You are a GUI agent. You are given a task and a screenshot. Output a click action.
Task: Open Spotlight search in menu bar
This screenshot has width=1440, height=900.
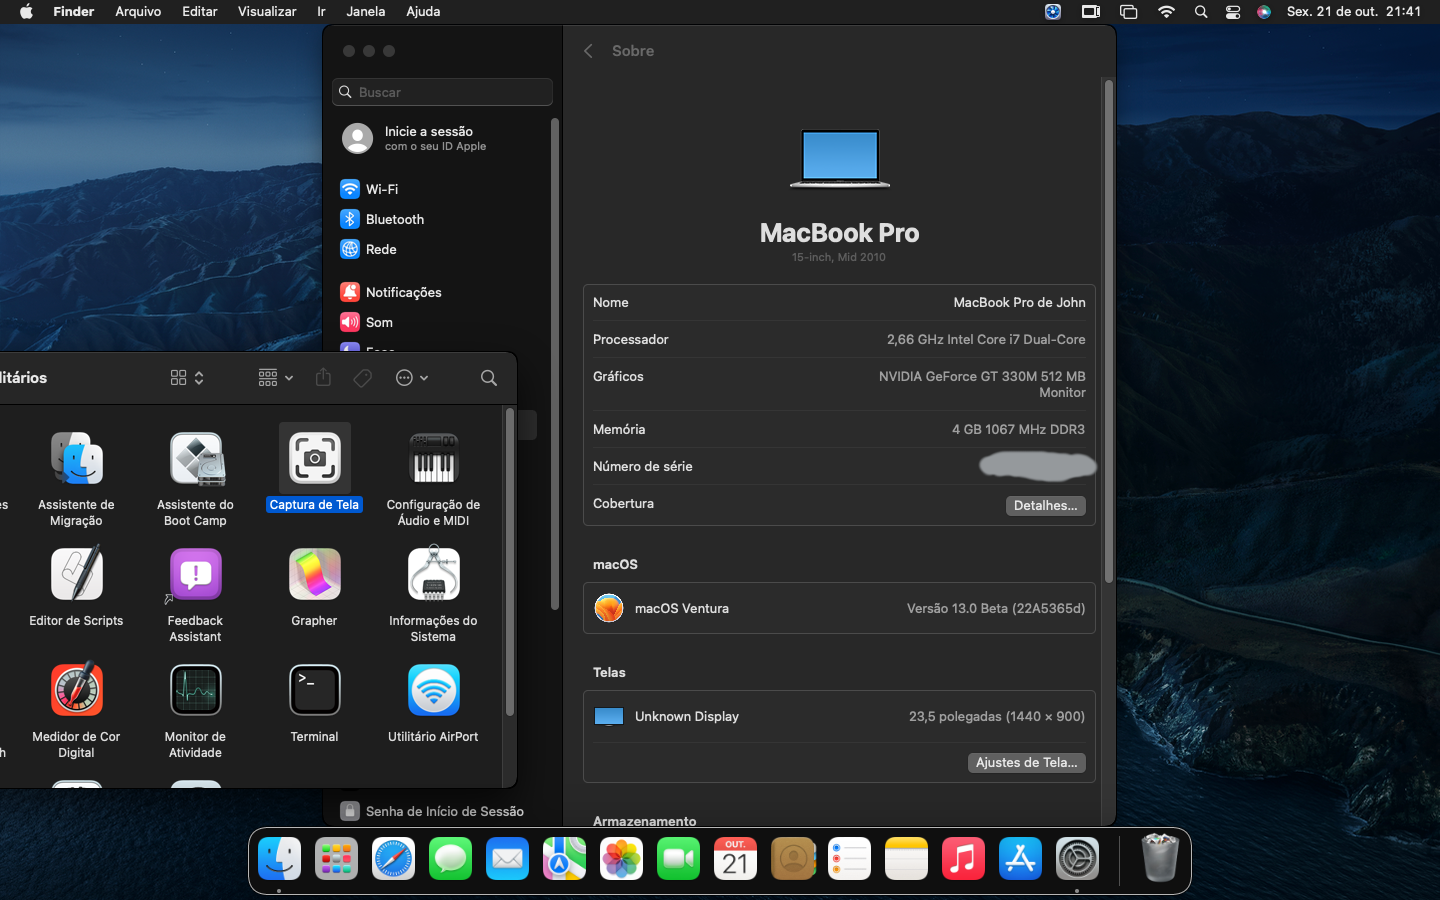click(x=1201, y=12)
